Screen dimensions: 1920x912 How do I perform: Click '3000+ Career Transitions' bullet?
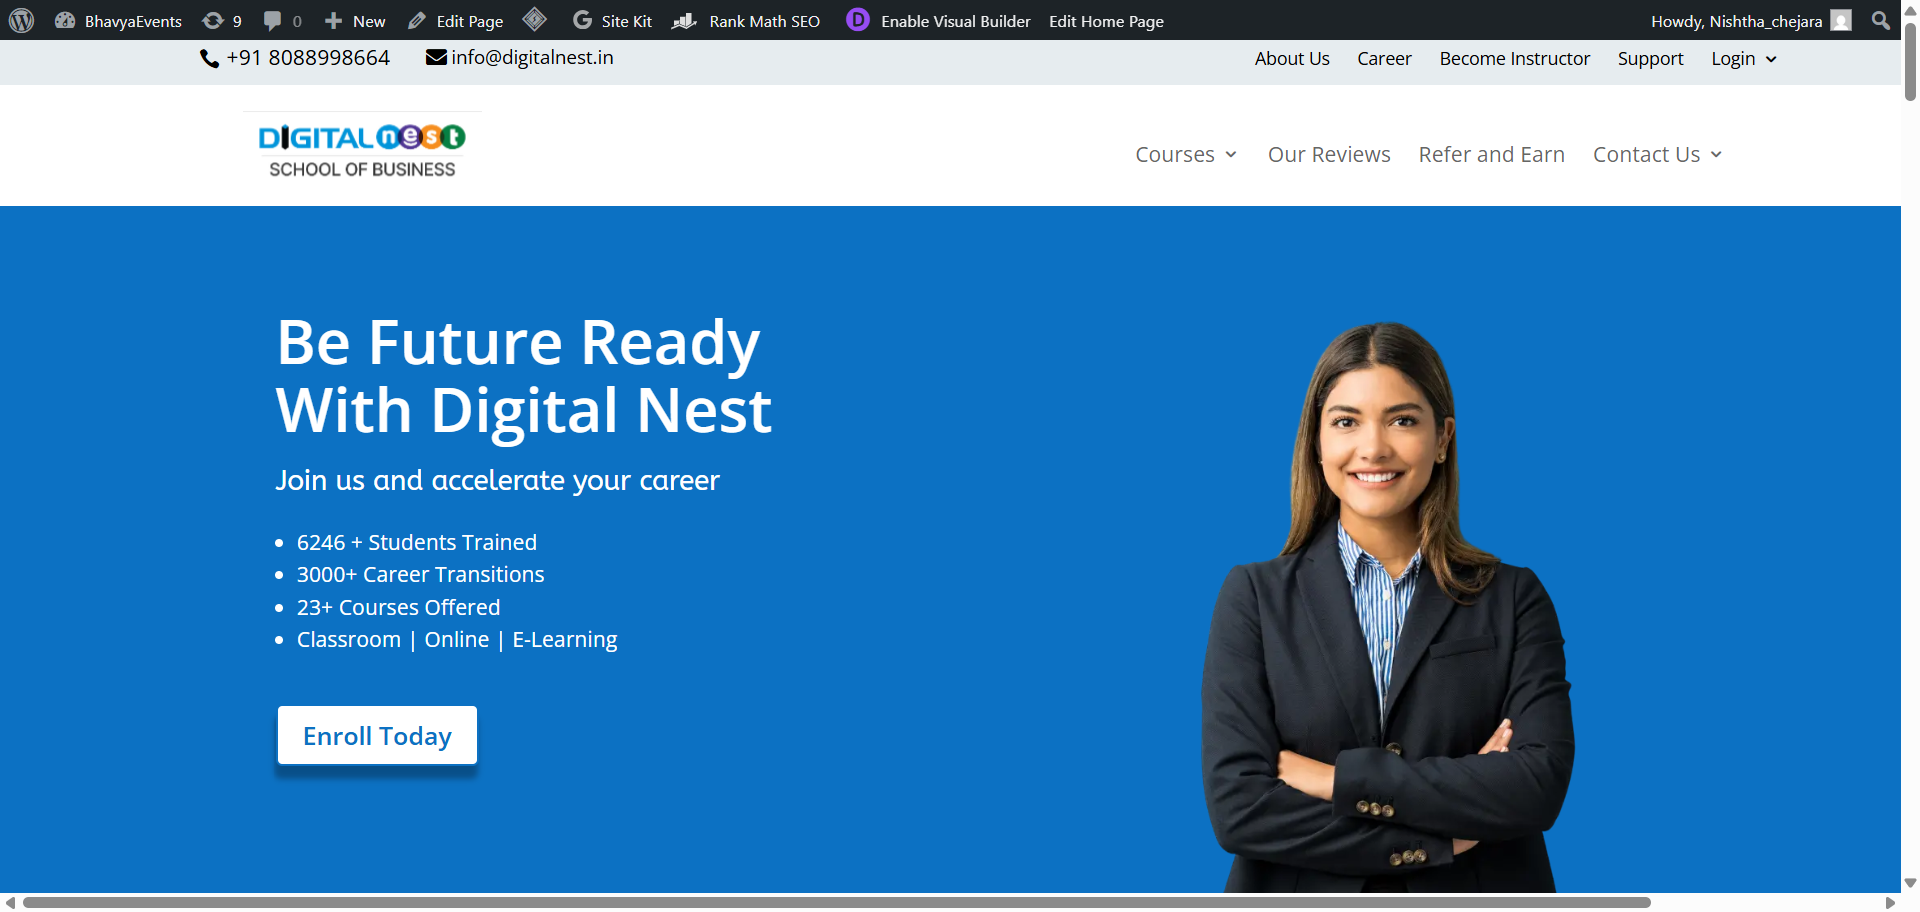(x=421, y=575)
